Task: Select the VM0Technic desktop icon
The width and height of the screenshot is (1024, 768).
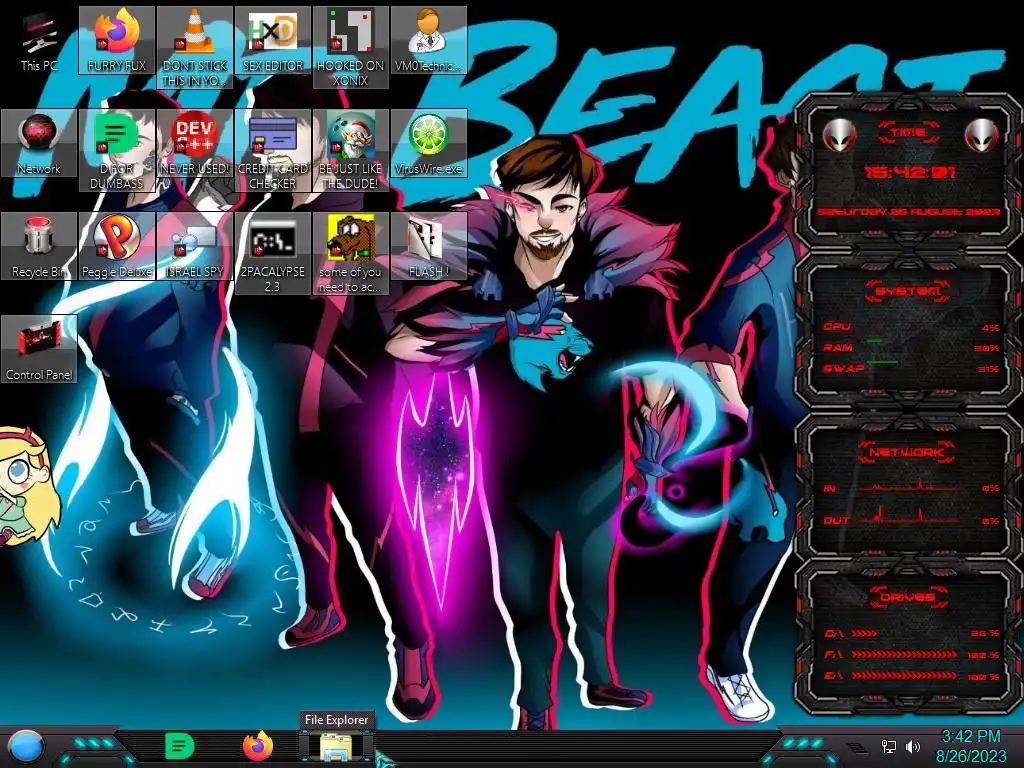Action: click(428, 40)
